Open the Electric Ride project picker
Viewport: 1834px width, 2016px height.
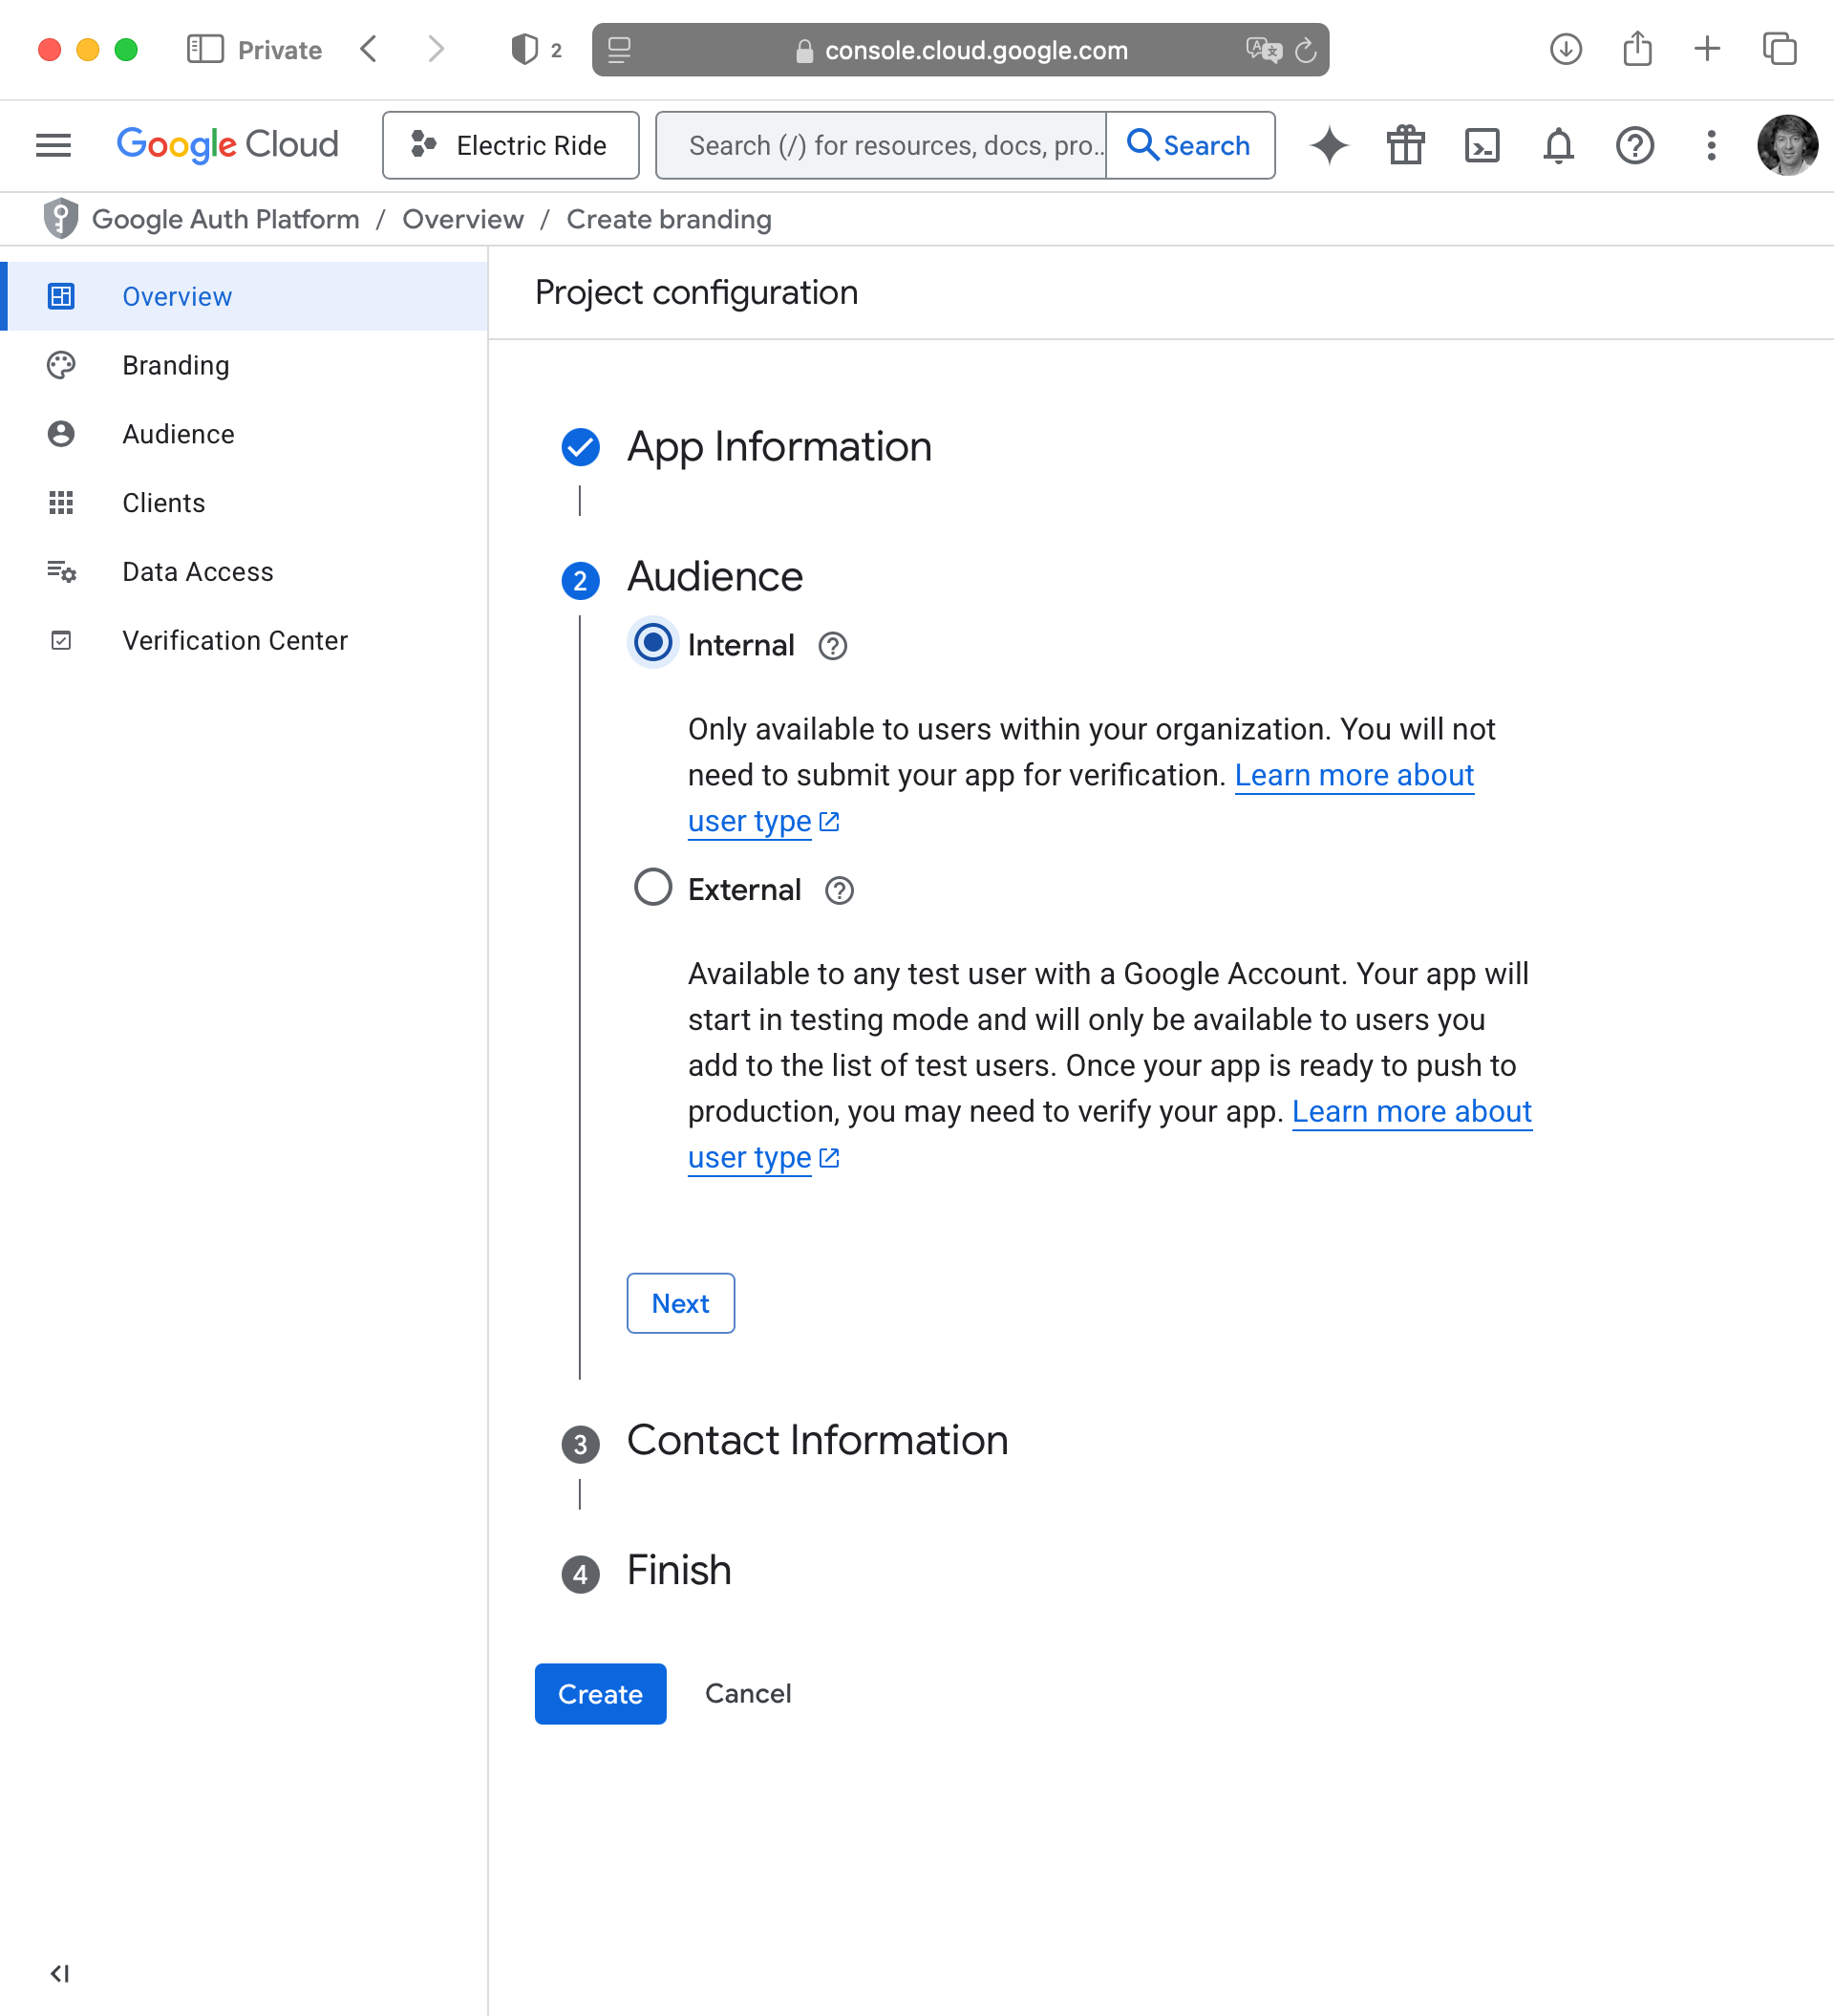[x=510, y=146]
